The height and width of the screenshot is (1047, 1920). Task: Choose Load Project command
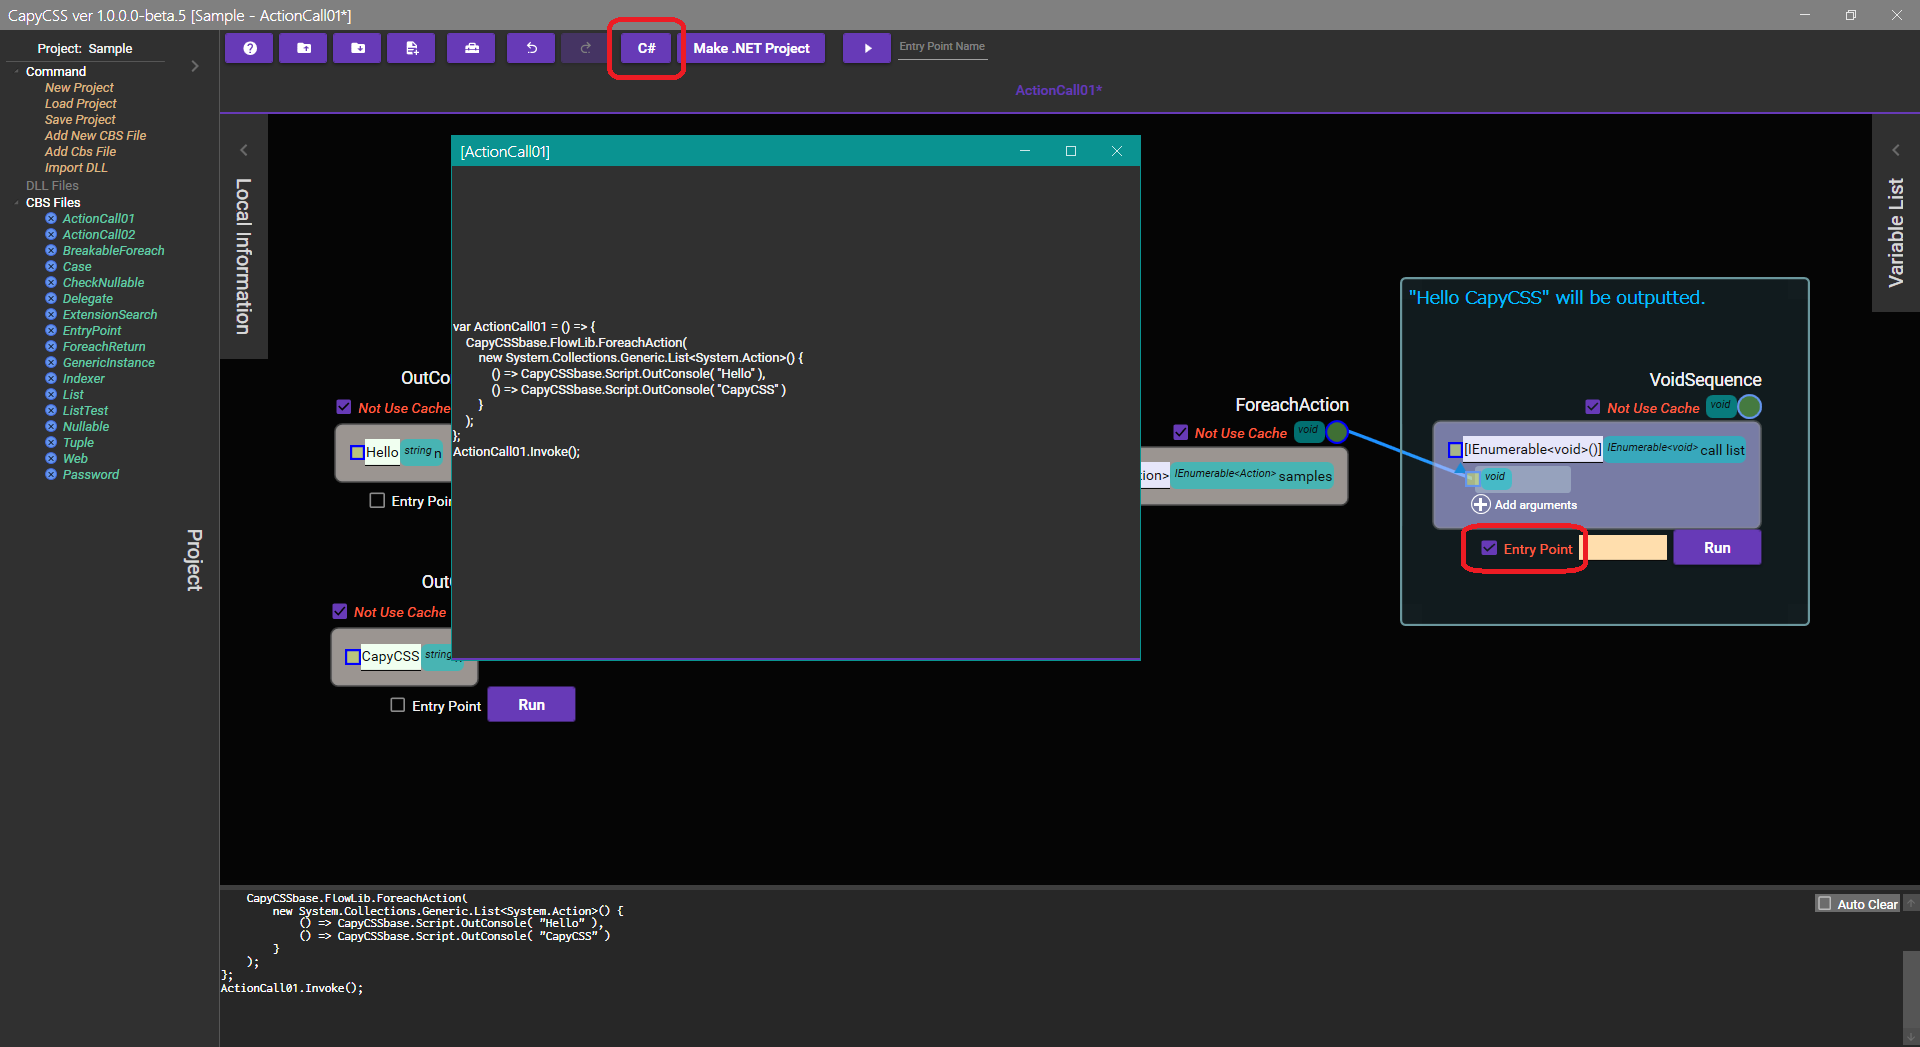80,104
